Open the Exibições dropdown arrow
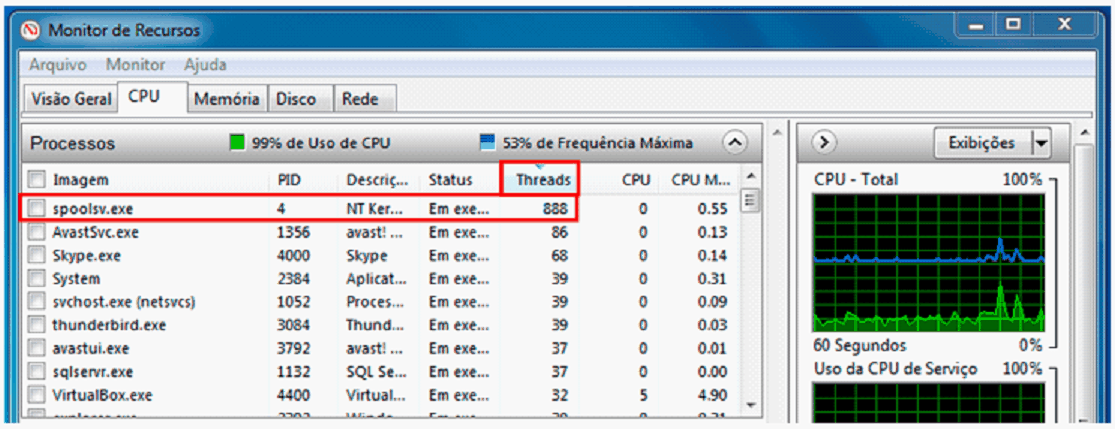Screen dimensions: 1116x430 [x=1041, y=143]
